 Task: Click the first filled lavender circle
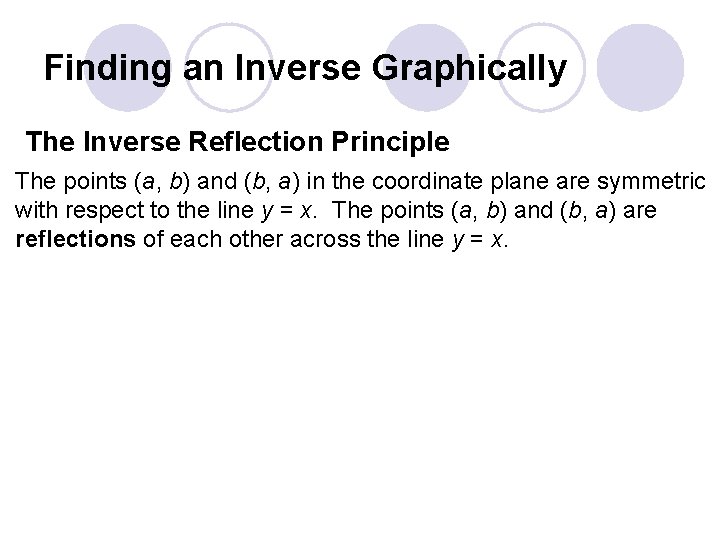point(128,68)
